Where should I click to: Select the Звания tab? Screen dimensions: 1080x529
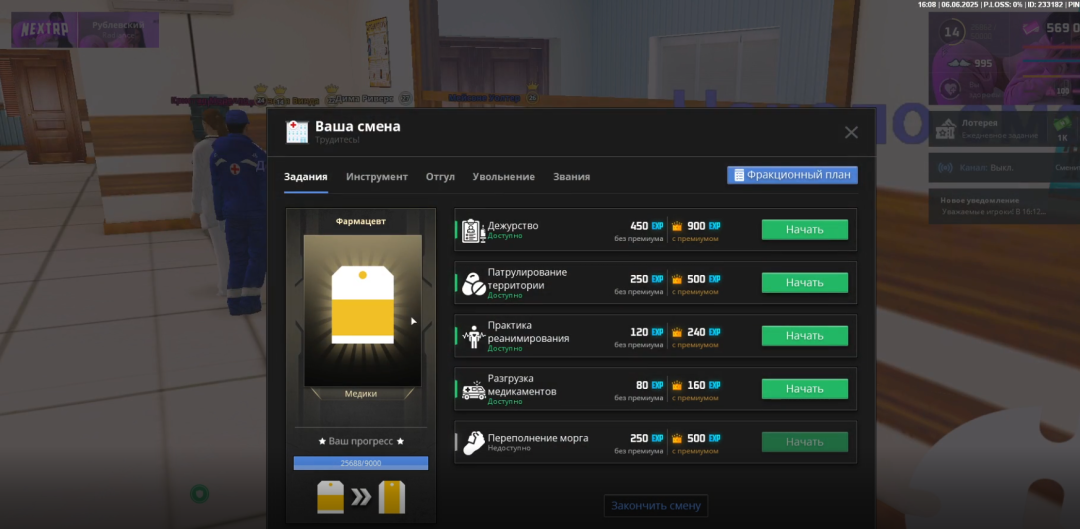(x=571, y=177)
